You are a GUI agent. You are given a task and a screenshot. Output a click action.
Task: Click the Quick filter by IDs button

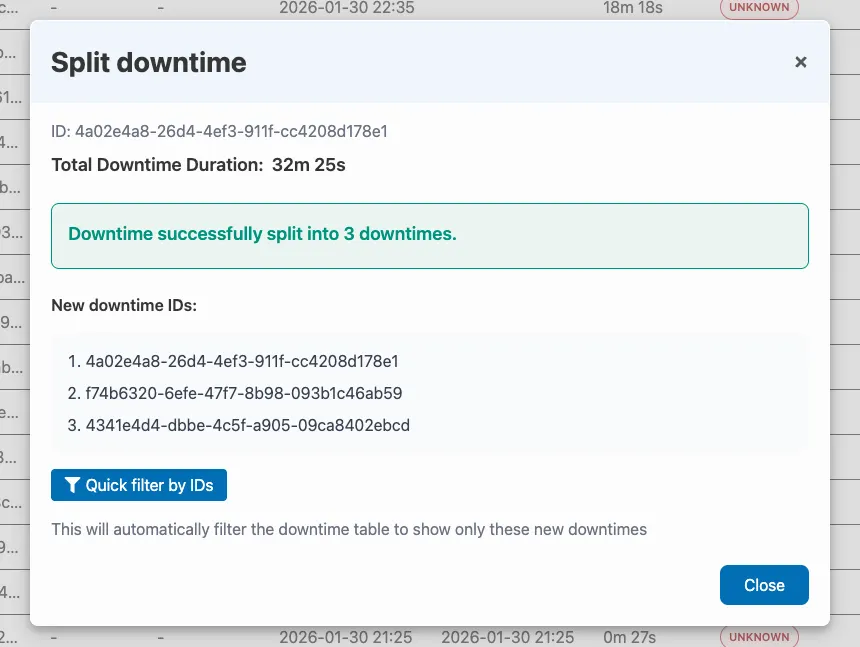pos(139,485)
